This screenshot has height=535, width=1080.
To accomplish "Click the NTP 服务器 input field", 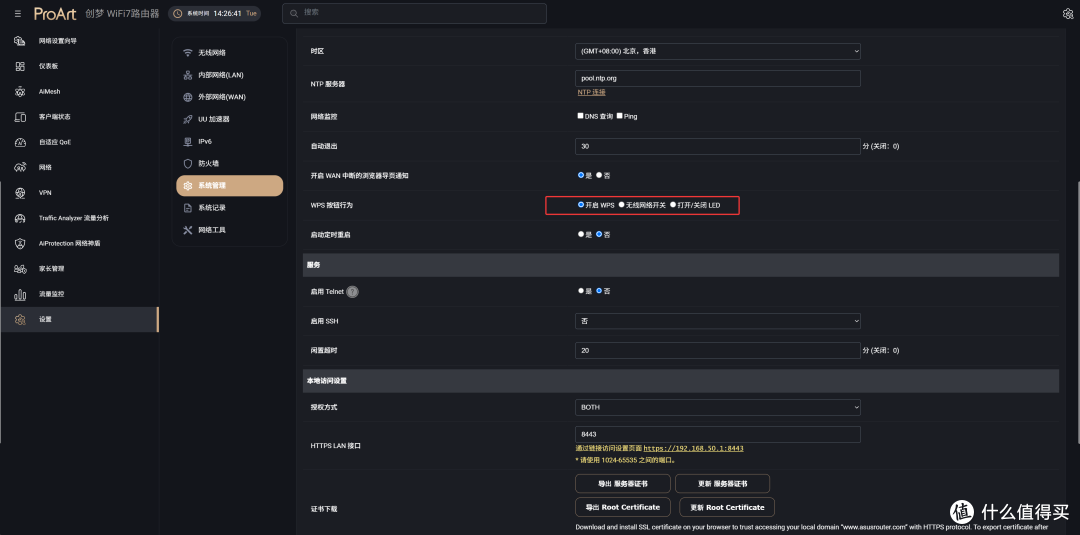I will [x=718, y=78].
